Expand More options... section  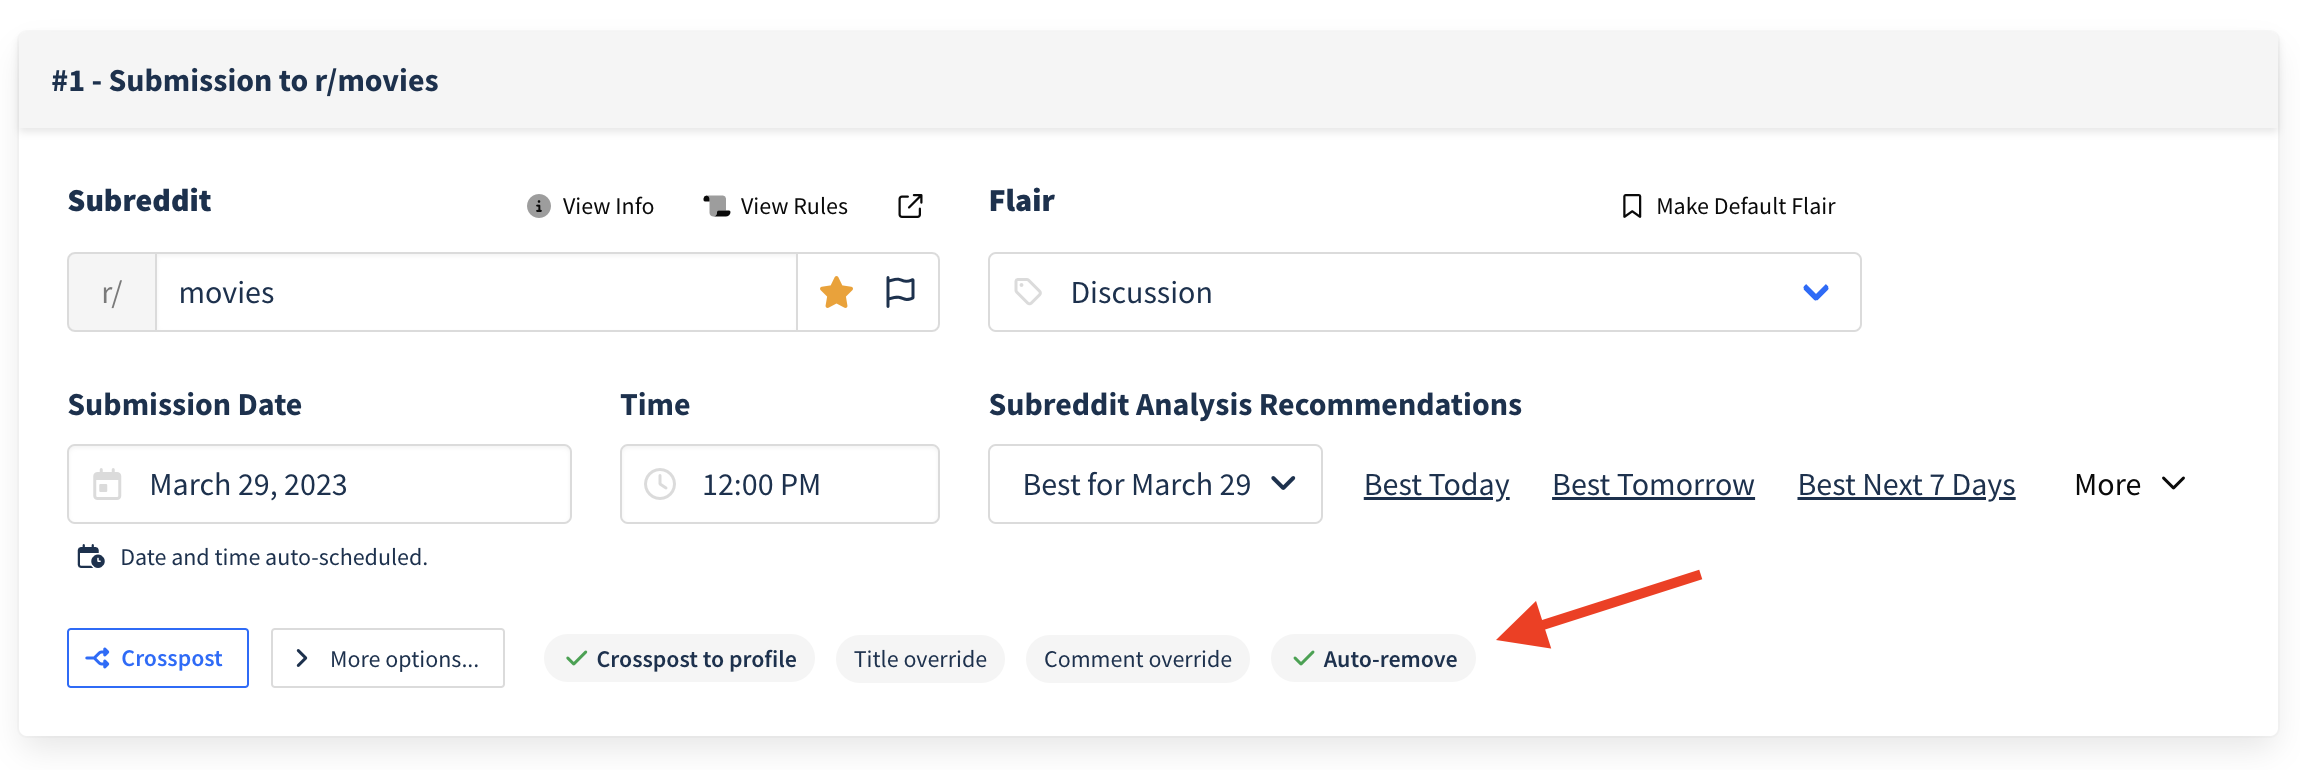point(388,658)
